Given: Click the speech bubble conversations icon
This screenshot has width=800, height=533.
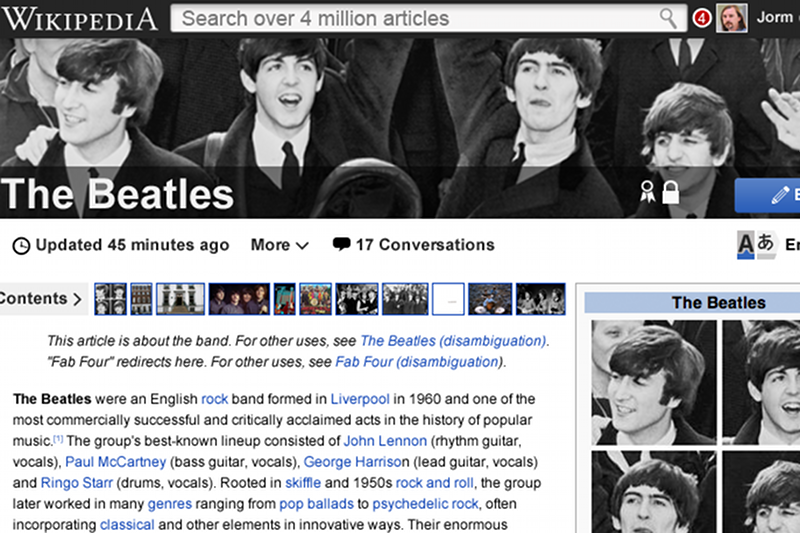Looking at the screenshot, I should (342, 244).
